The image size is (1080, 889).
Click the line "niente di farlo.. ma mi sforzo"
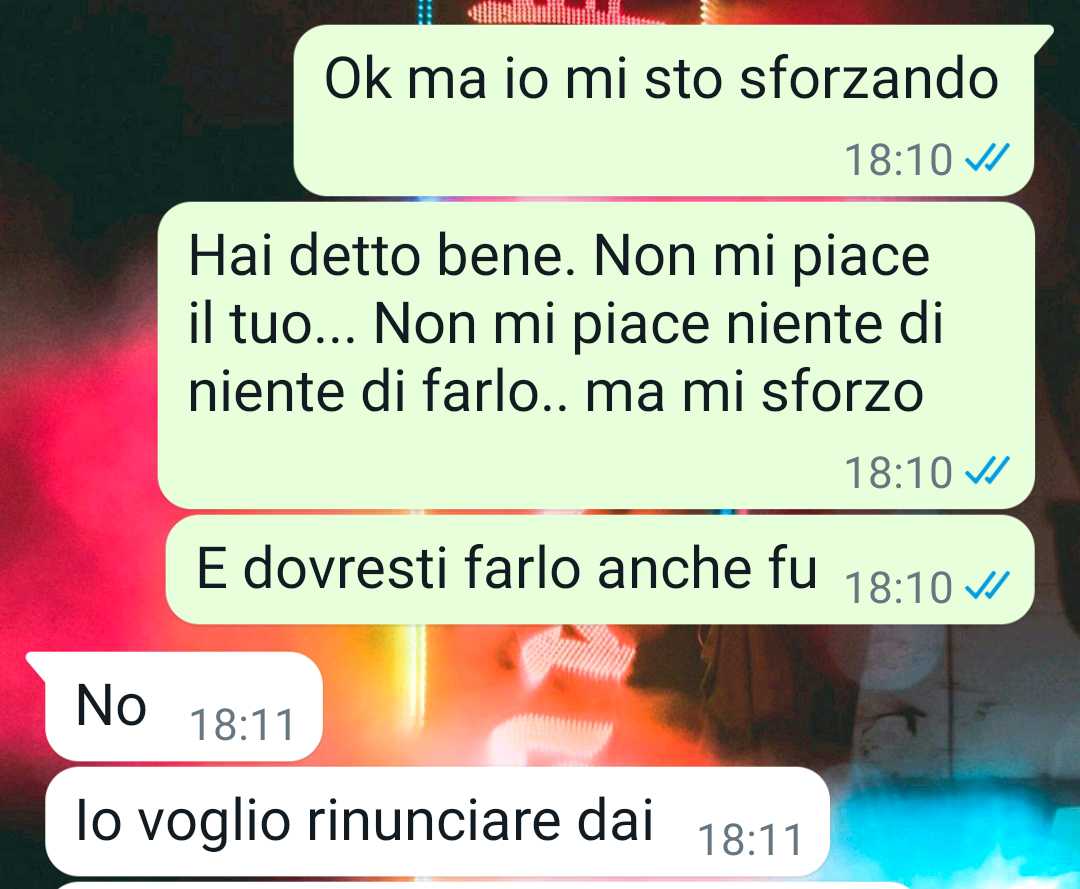[555, 392]
